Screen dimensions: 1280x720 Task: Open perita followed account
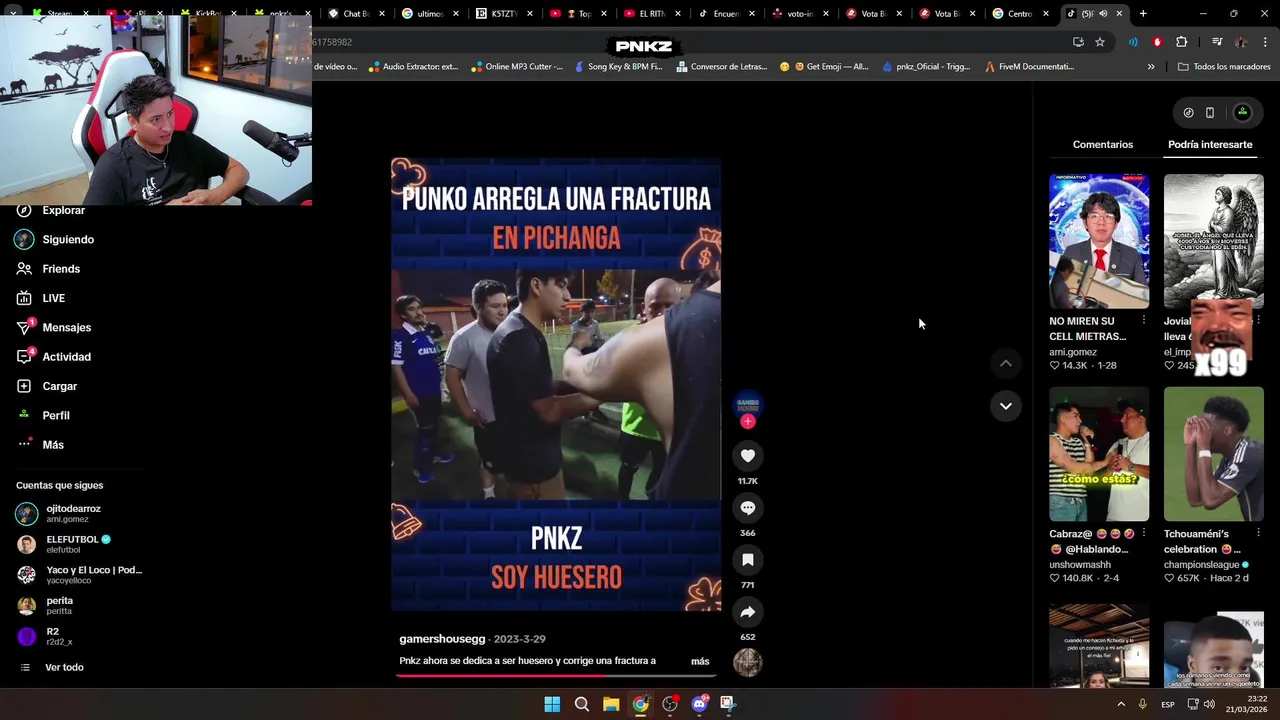click(46, 606)
